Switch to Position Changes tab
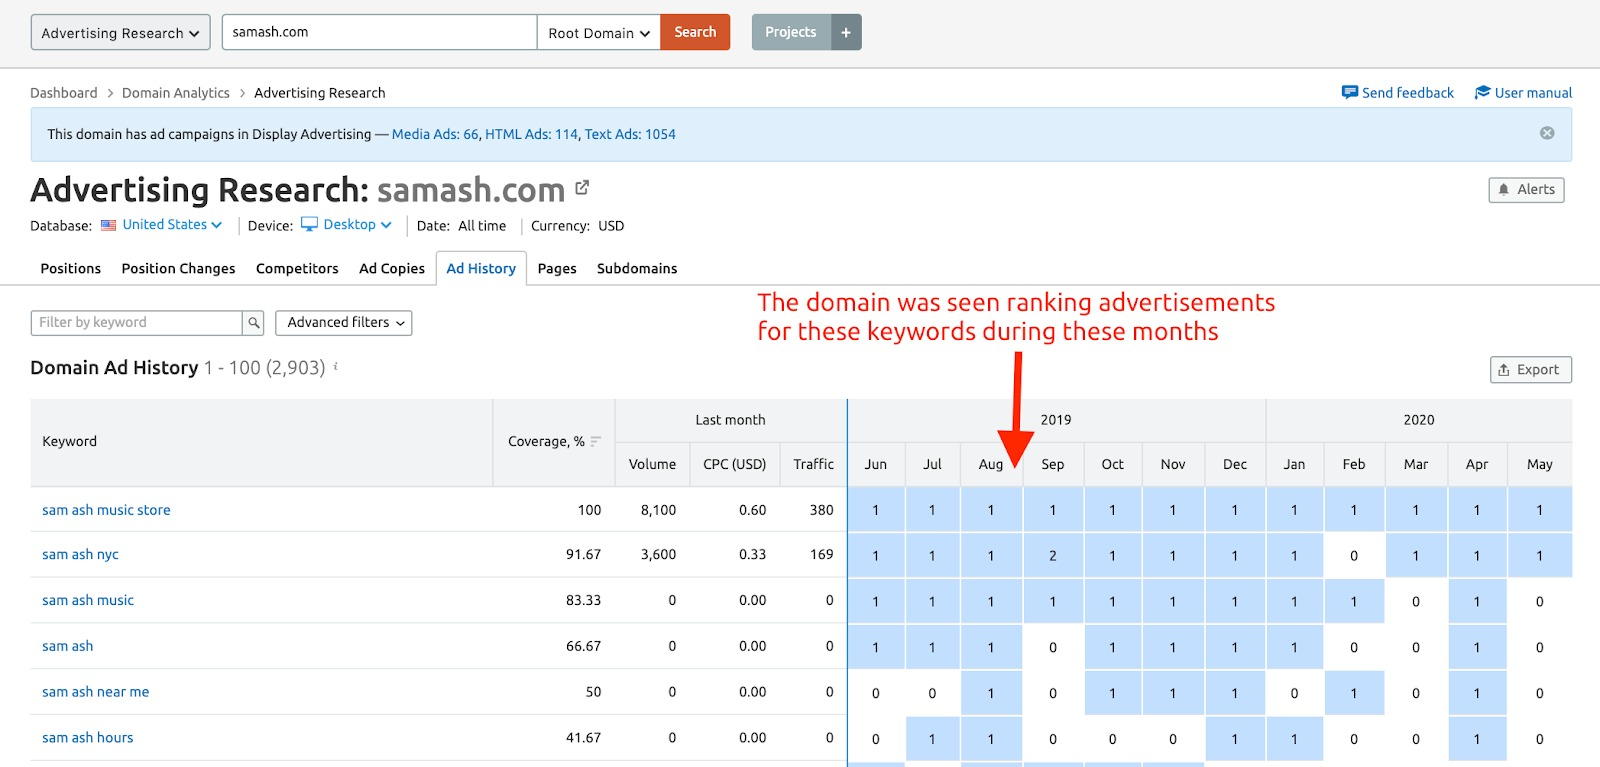This screenshot has height=767, width=1600. tap(179, 268)
